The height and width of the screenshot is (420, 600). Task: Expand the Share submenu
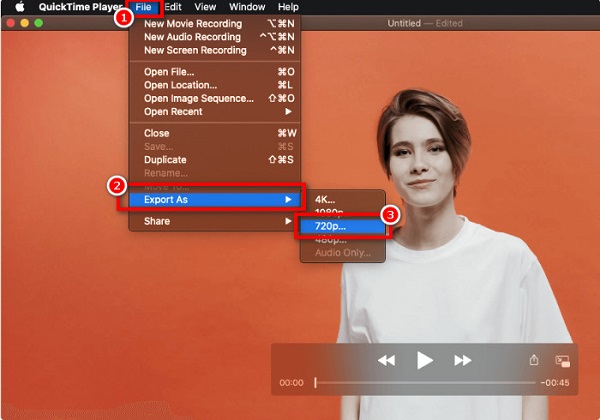click(x=215, y=221)
